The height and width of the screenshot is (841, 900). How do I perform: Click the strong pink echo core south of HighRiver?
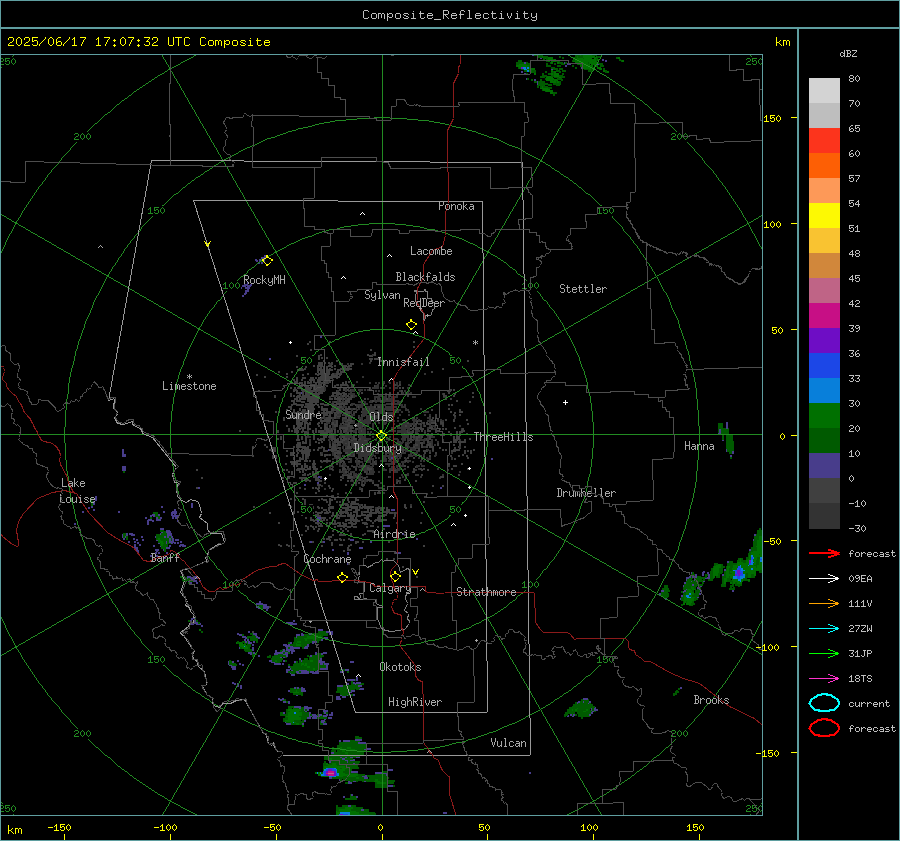coord(330,773)
